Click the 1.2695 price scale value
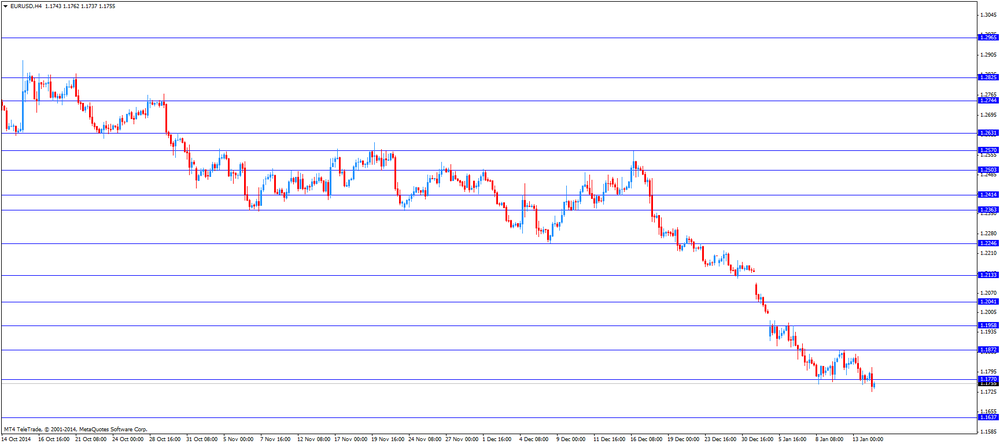 (x=990, y=115)
